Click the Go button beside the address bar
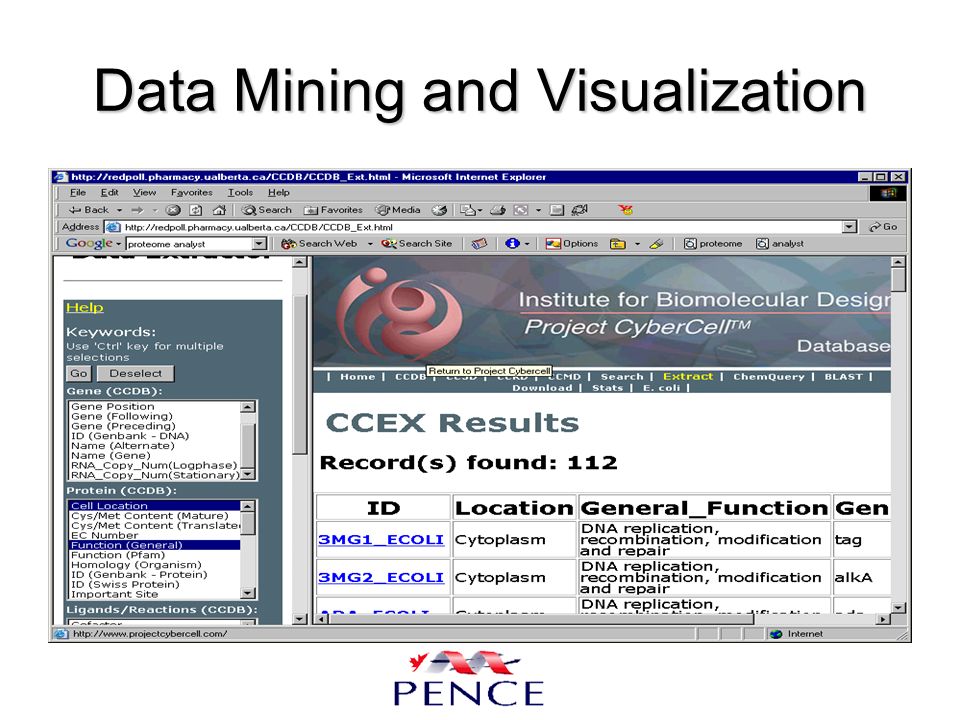960x720 pixels. tap(883, 227)
